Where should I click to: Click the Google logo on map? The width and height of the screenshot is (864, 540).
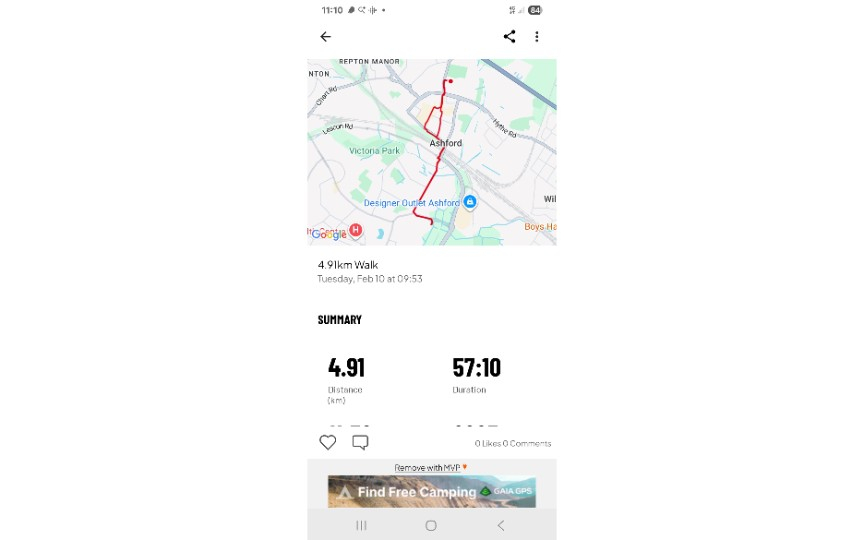[x=328, y=234]
